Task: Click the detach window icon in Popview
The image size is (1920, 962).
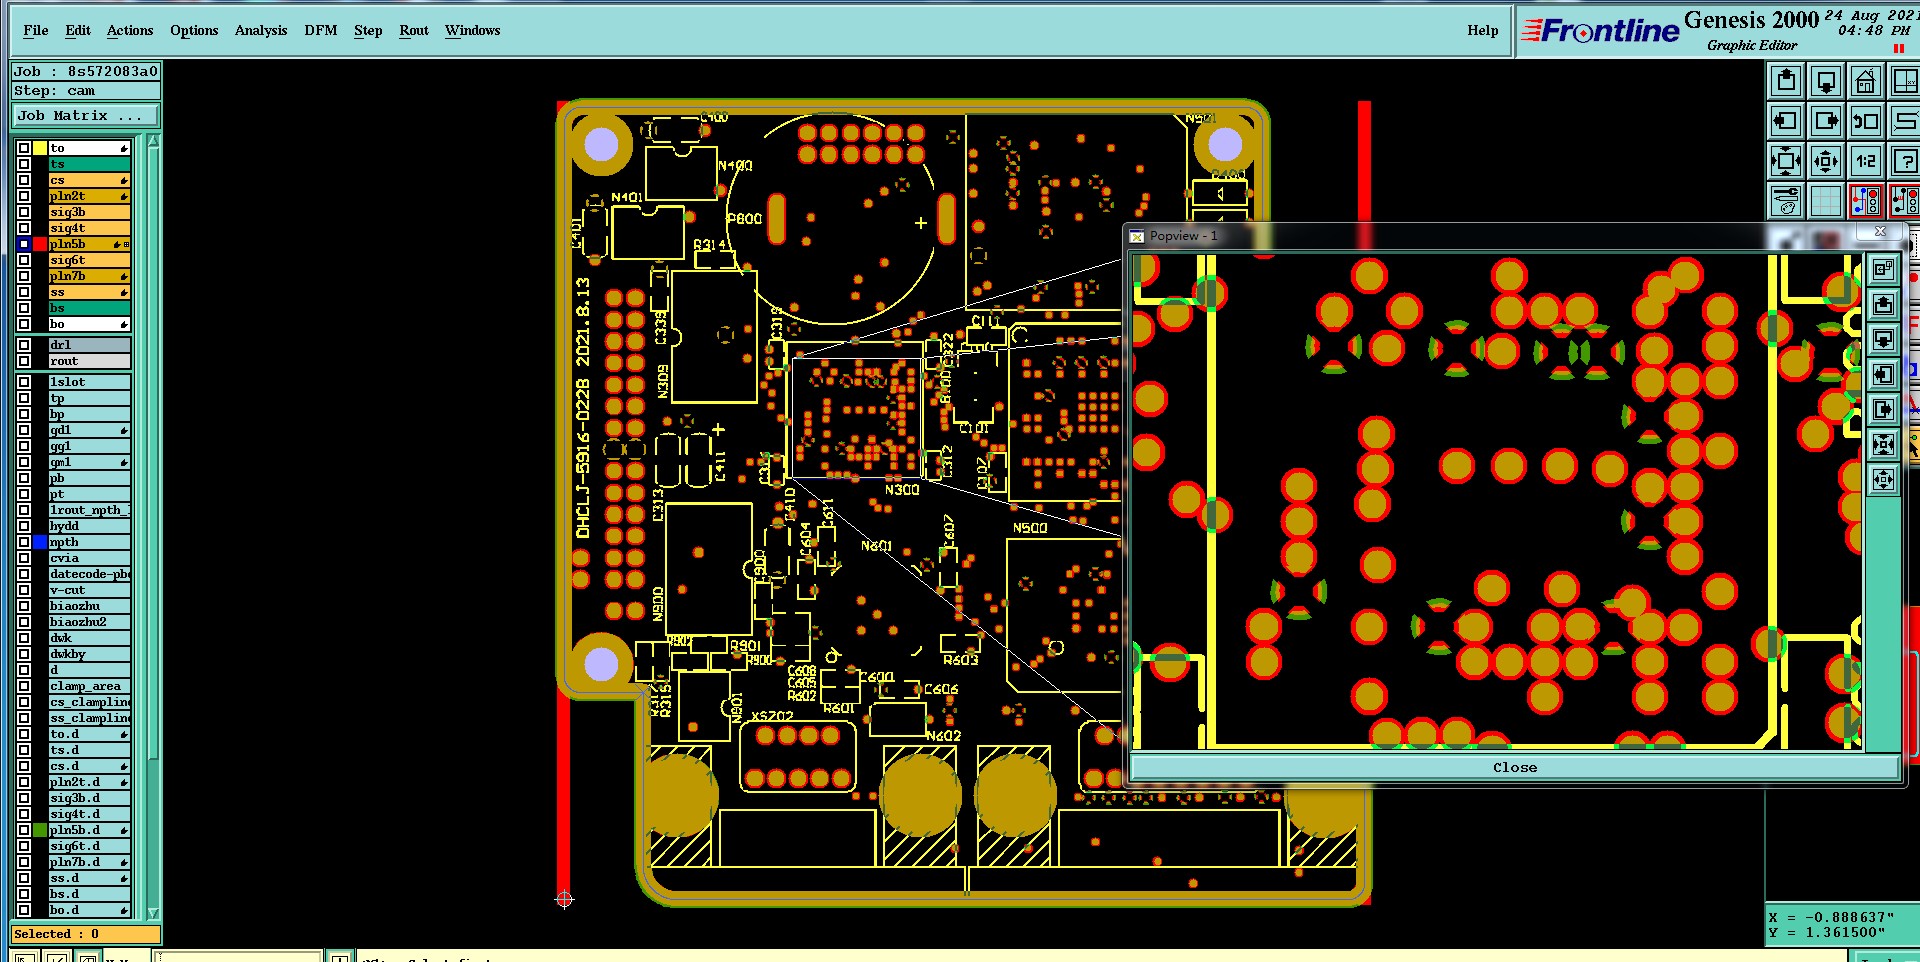Action: coord(1883,269)
